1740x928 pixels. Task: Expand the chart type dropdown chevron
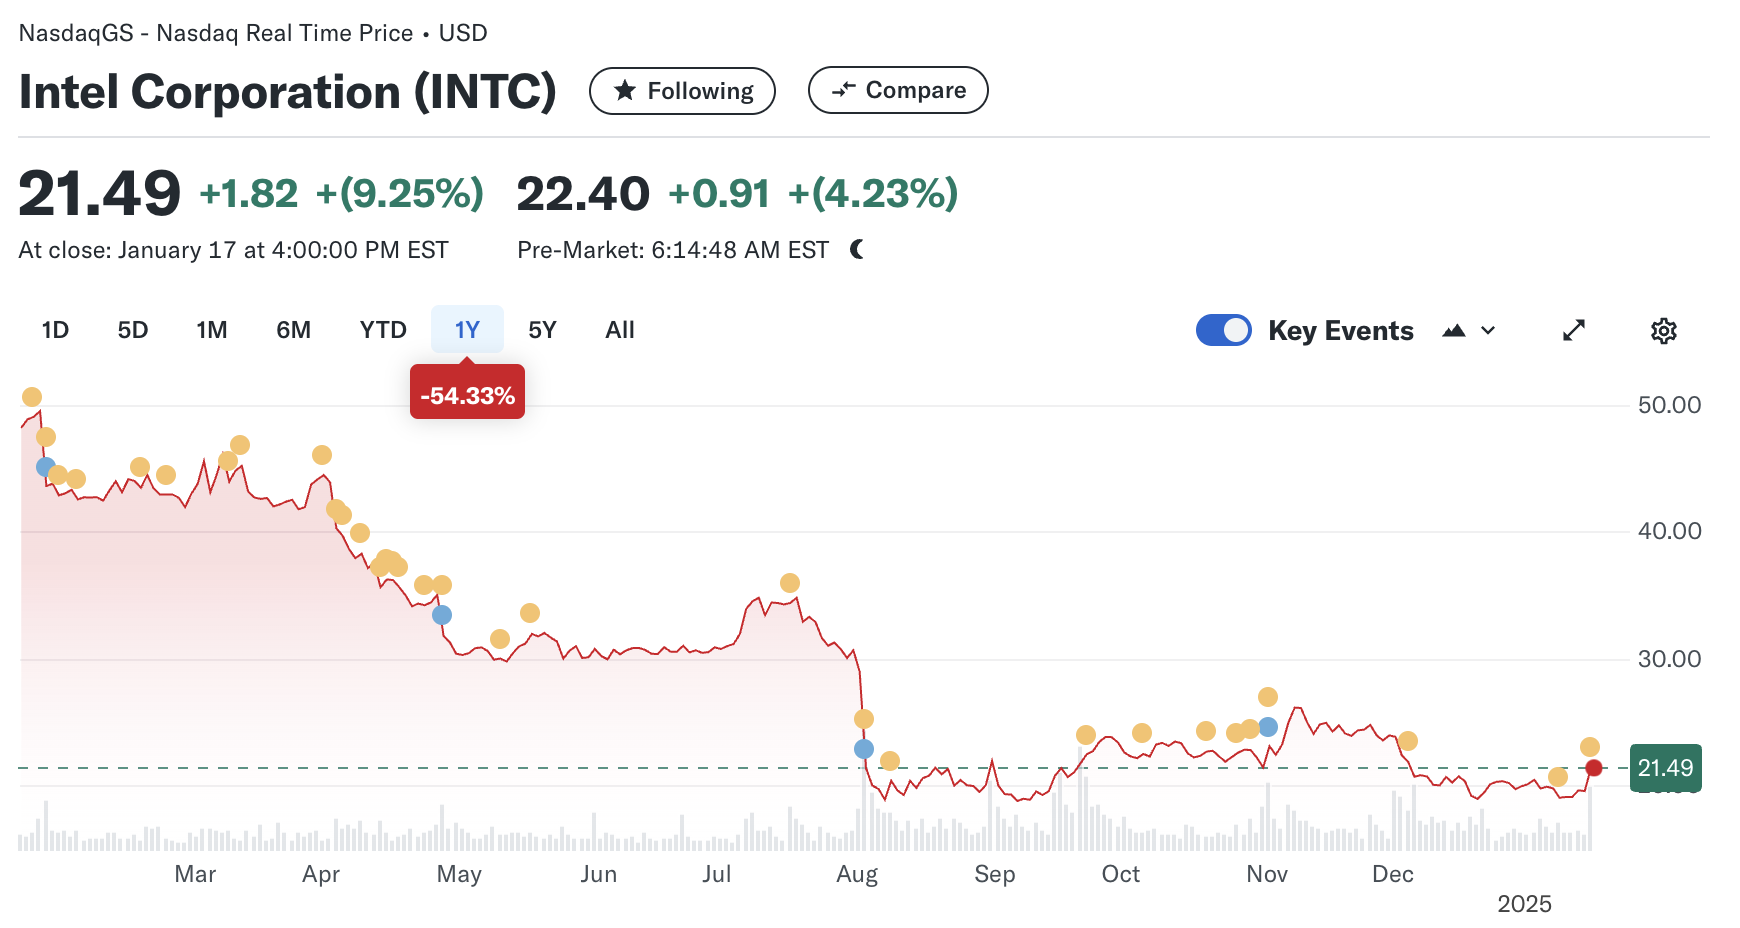point(1488,331)
